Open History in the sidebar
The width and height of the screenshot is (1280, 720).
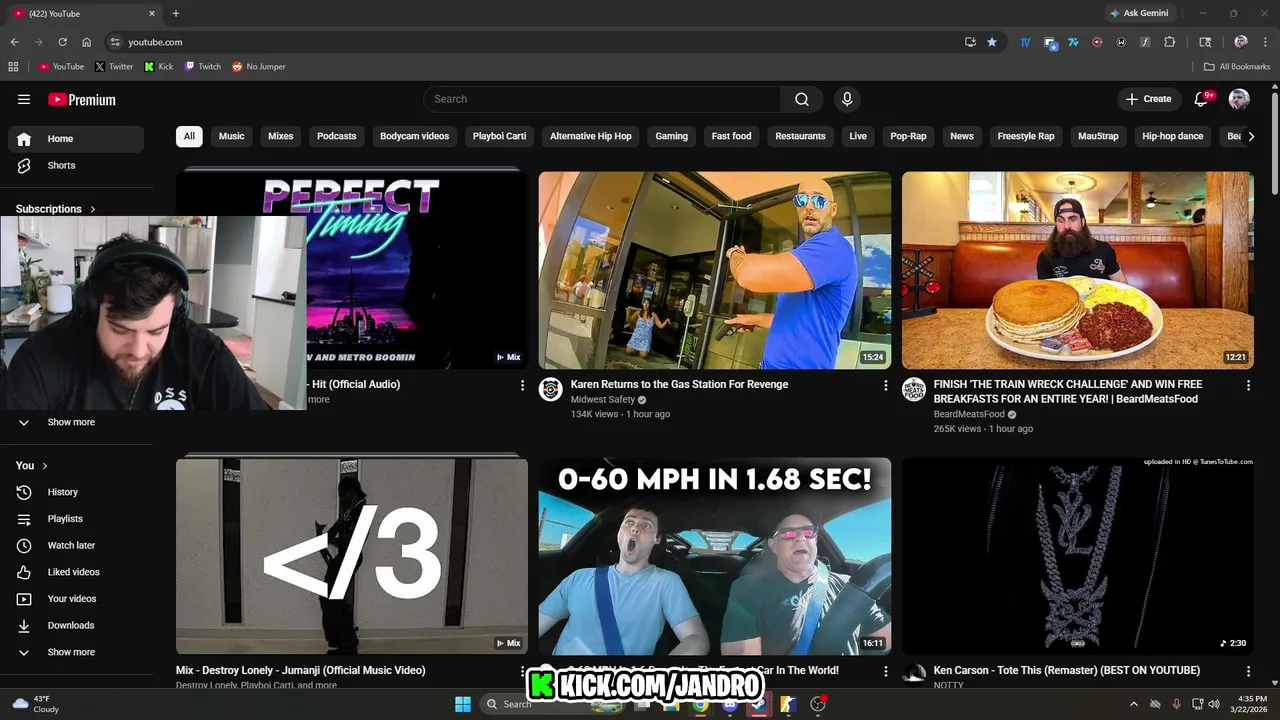pyautogui.click(x=76, y=492)
